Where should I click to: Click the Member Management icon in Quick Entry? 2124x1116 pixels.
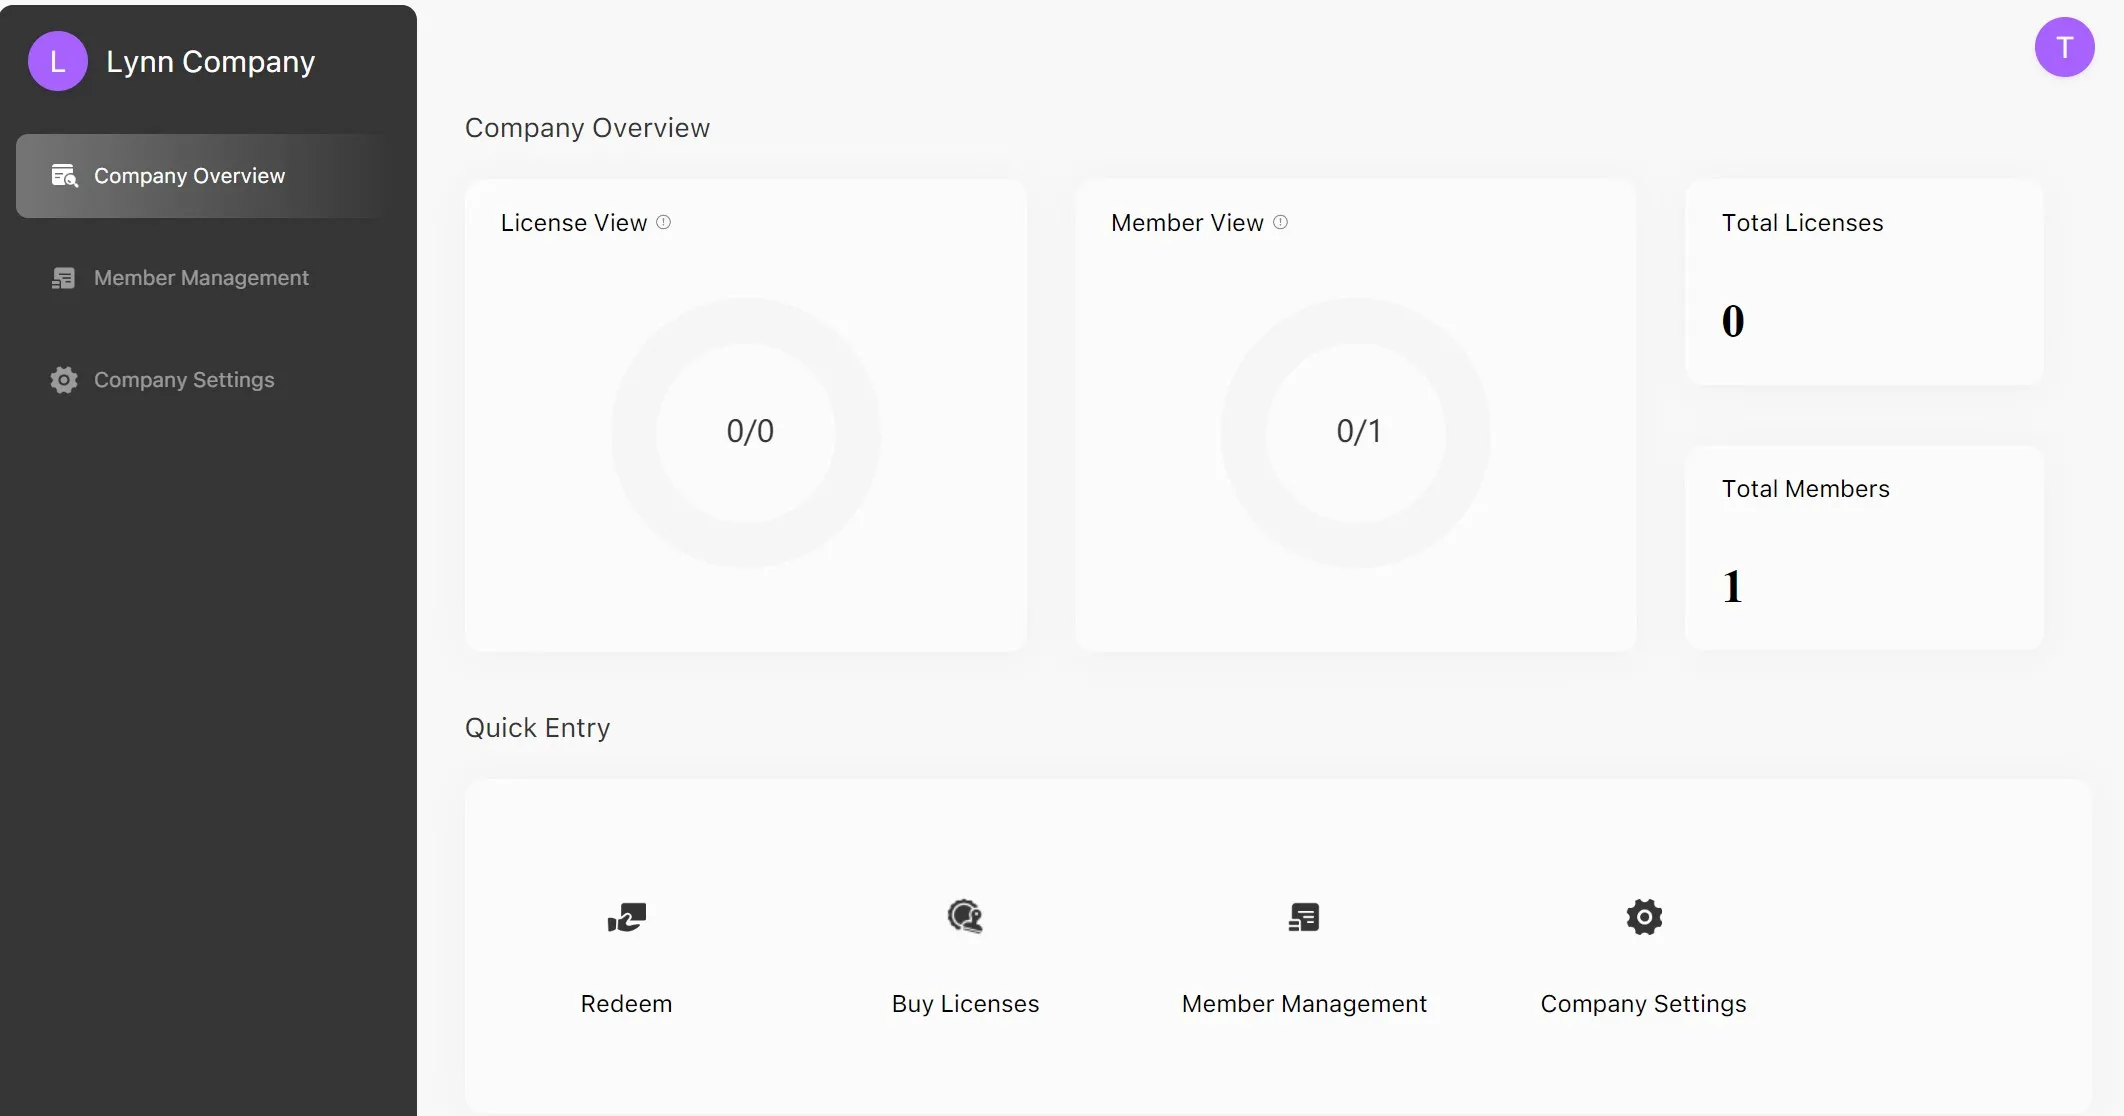(x=1304, y=916)
